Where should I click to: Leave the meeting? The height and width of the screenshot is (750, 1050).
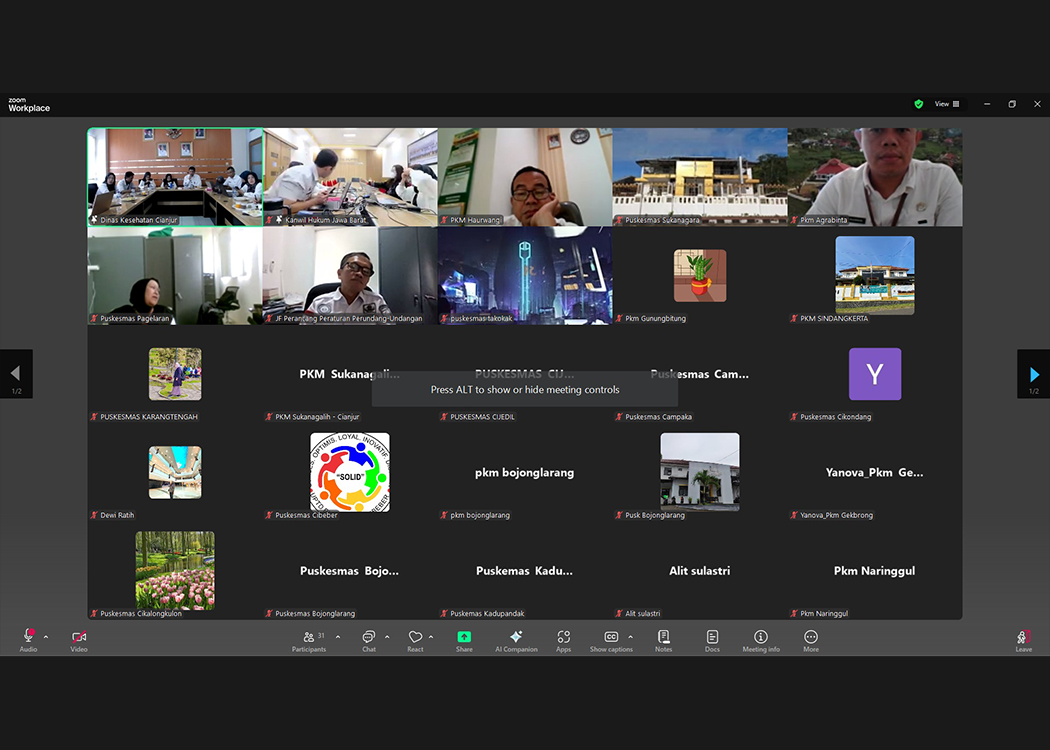click(x=1023, y=639)
